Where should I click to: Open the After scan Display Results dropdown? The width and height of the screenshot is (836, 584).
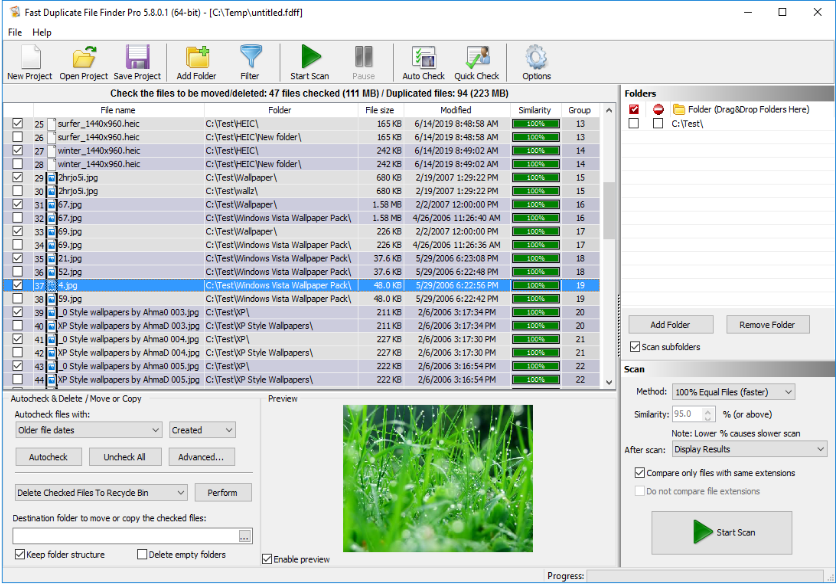[750, 449]
